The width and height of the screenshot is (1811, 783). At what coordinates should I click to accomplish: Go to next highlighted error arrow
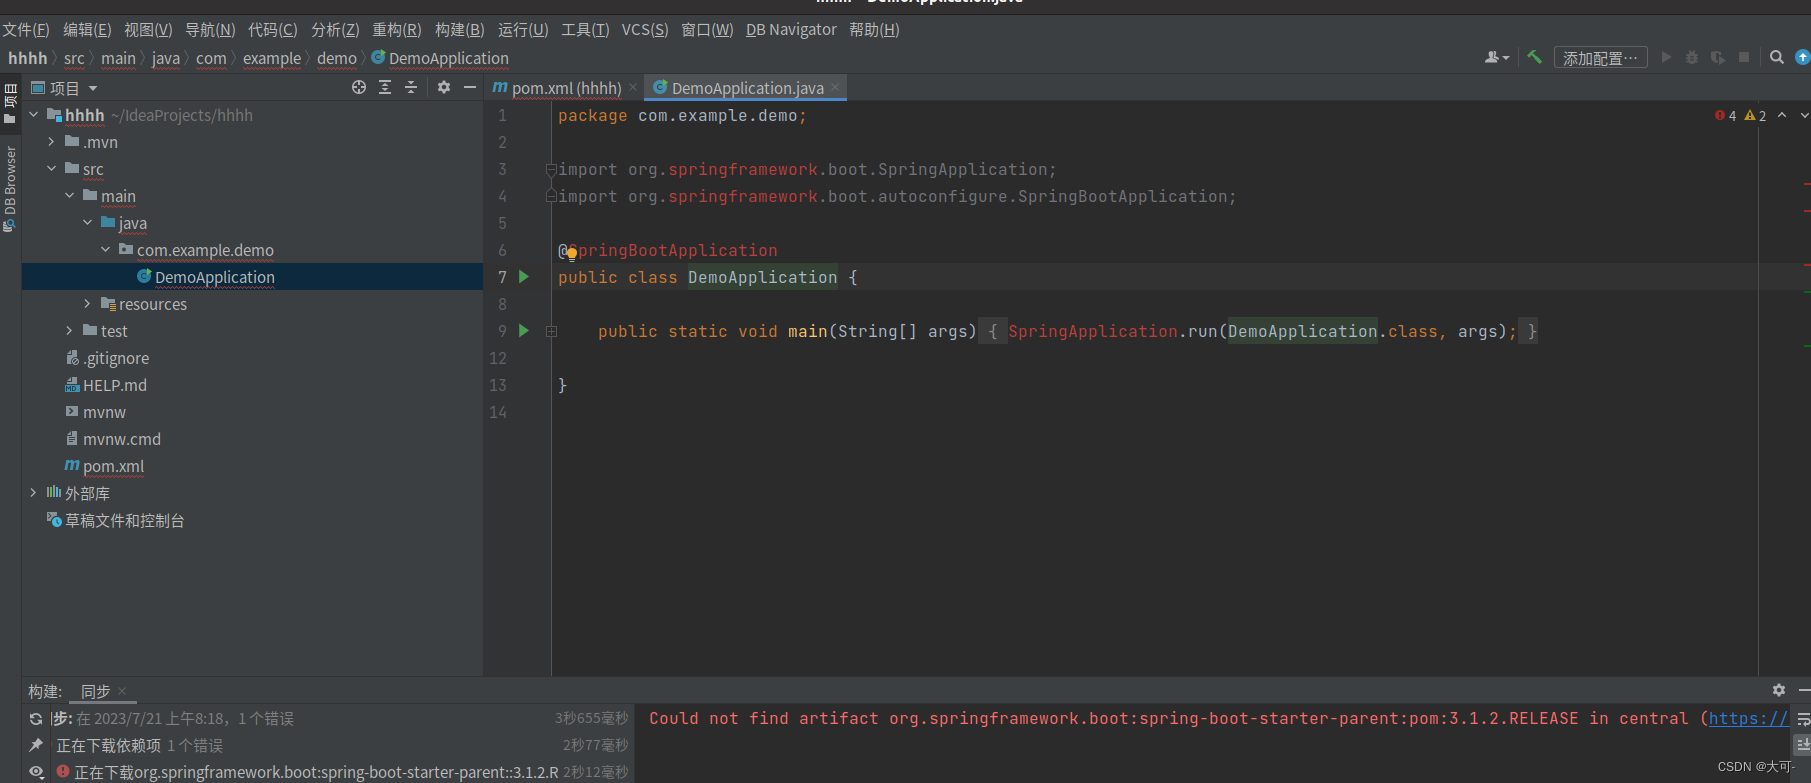point(1804,115)
